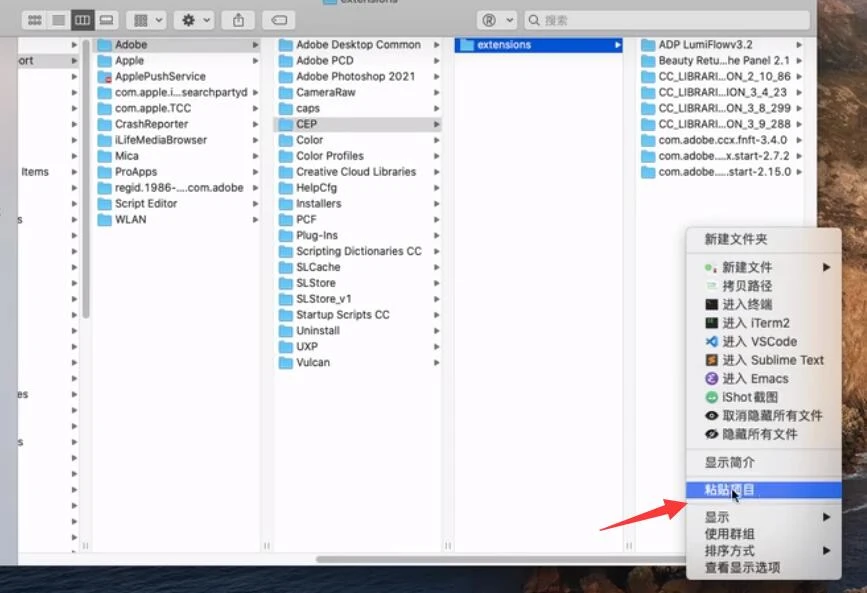The image size is (867, 593).
Task: Expand the UXP folder arrow
Action: point(437,347)
